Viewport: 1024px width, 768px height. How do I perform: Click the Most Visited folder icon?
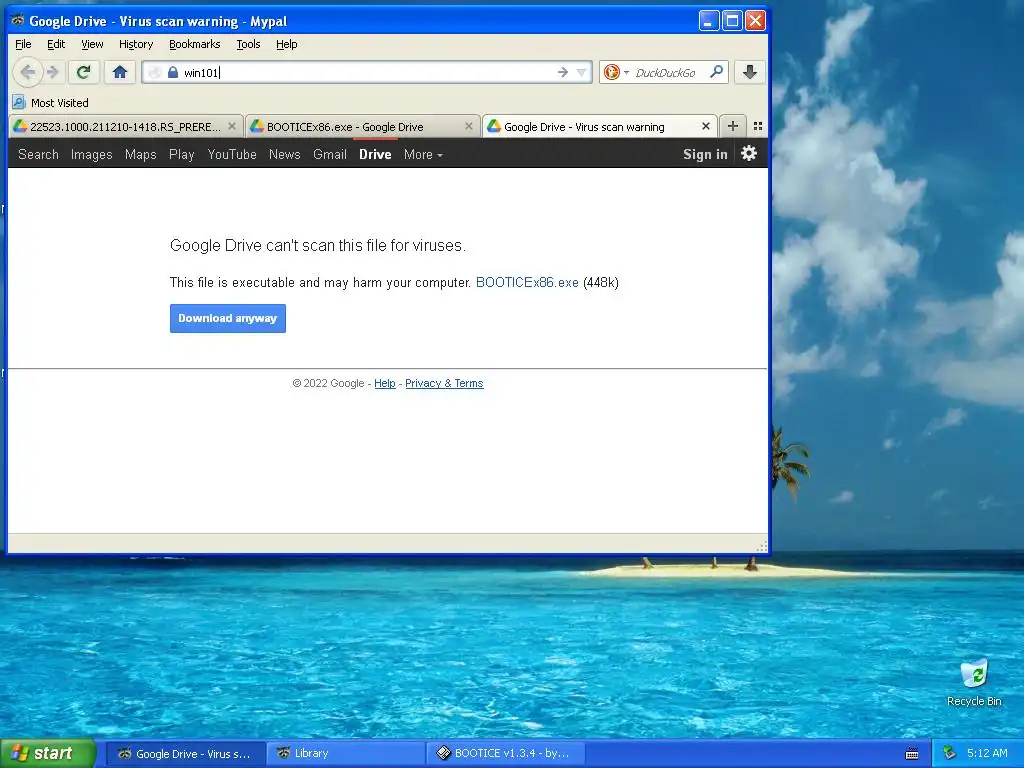19,103
